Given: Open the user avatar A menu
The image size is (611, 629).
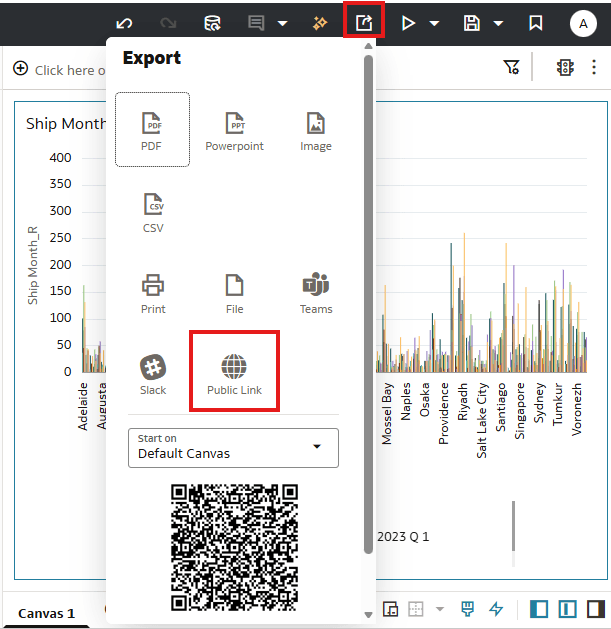Looking at the screenshot, I should pyautogui.click(x=583, y=24).
